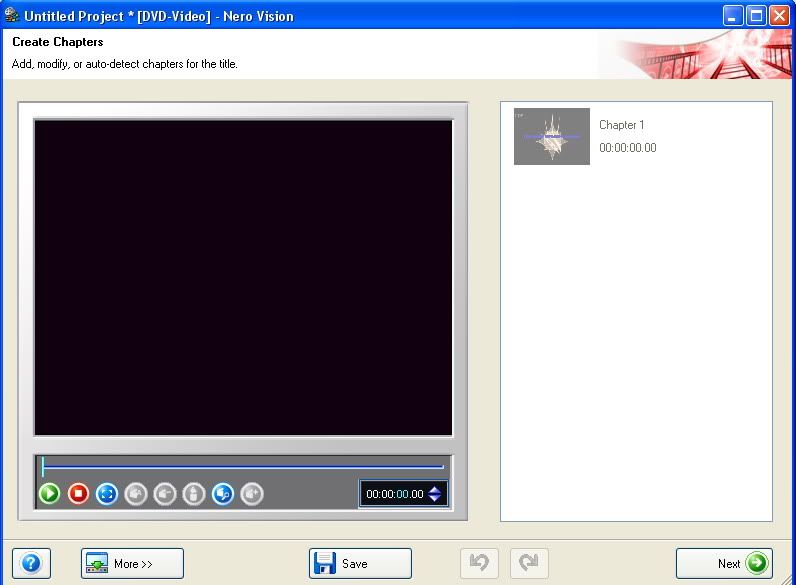Click the Undo arrow button
The width and height of the screenshot is (796, 585).
point(479,563)
